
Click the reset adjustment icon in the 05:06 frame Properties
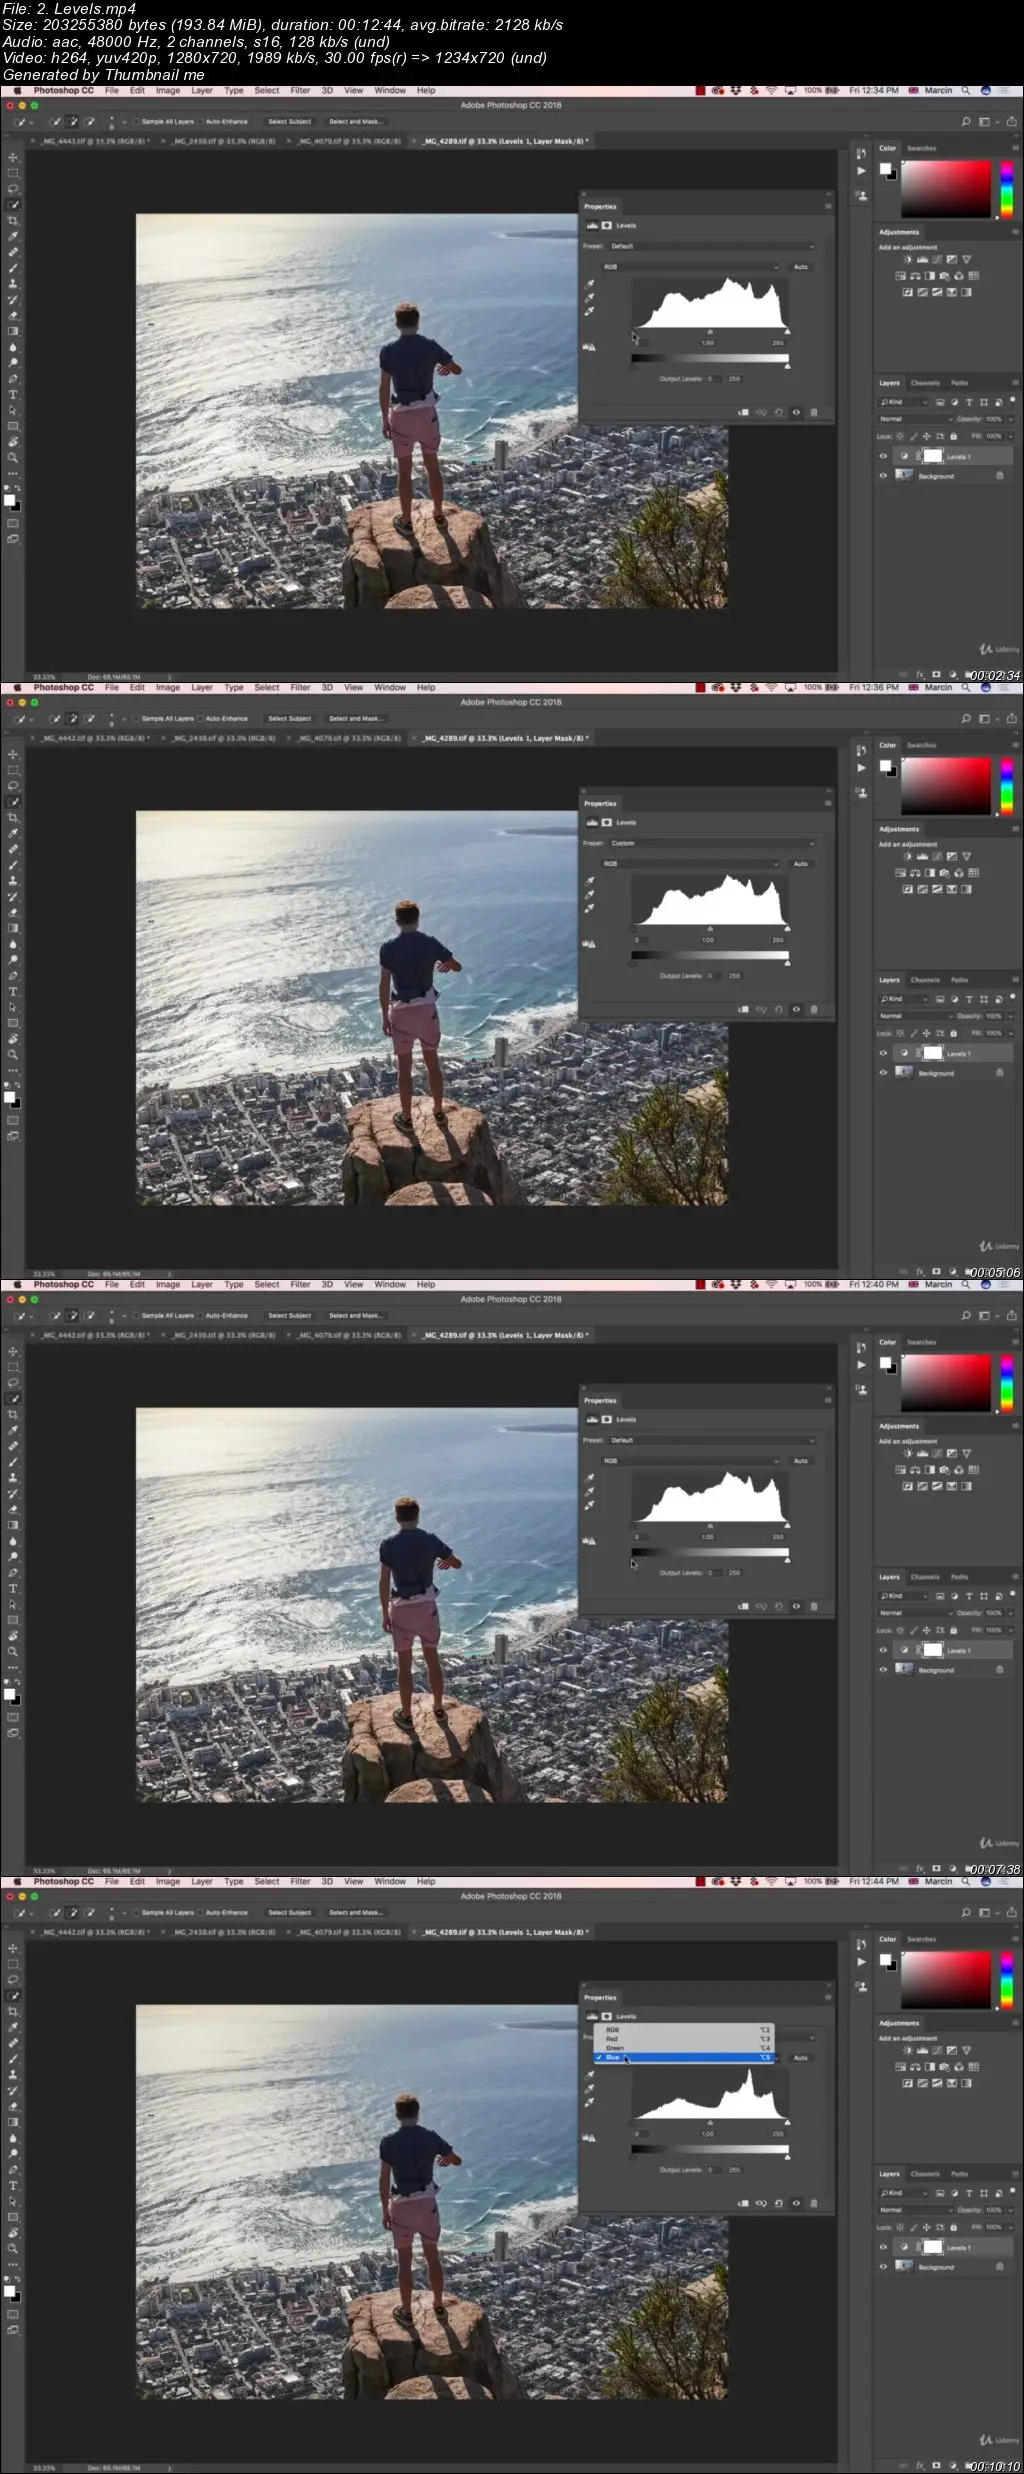778,1009
